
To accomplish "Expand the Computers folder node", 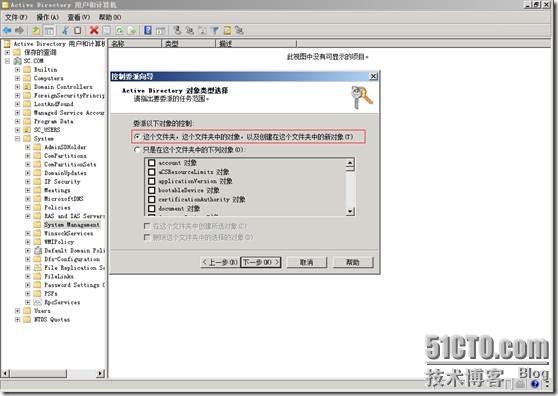I will click(x=17, y=78).
